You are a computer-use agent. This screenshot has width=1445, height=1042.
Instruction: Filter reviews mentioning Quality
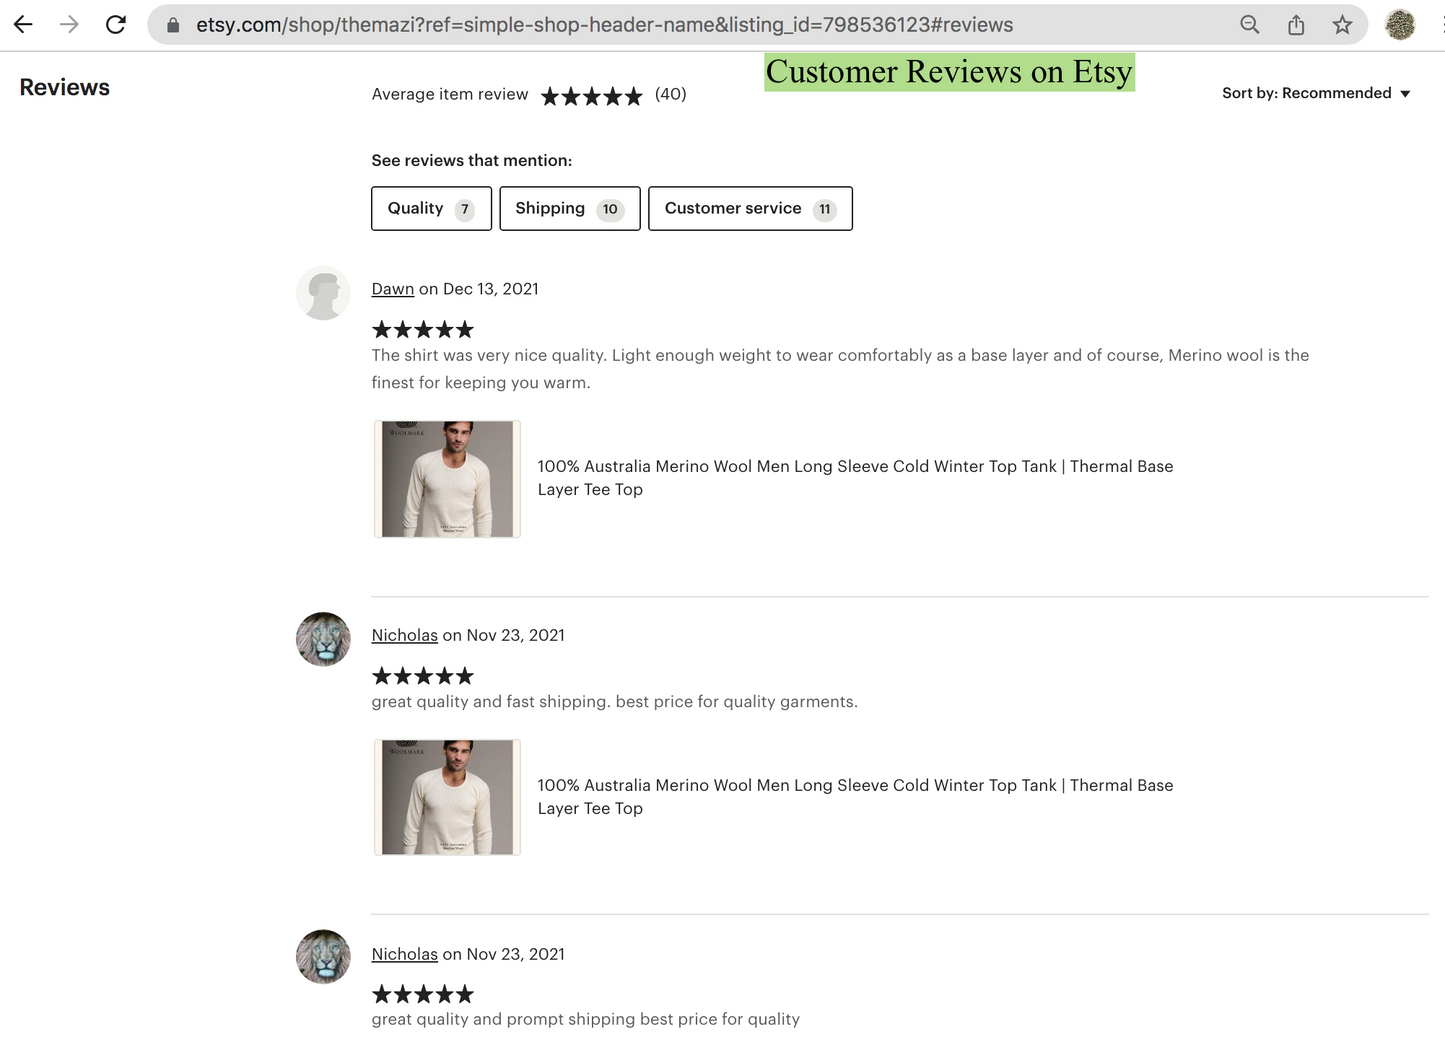coord(431,208)
